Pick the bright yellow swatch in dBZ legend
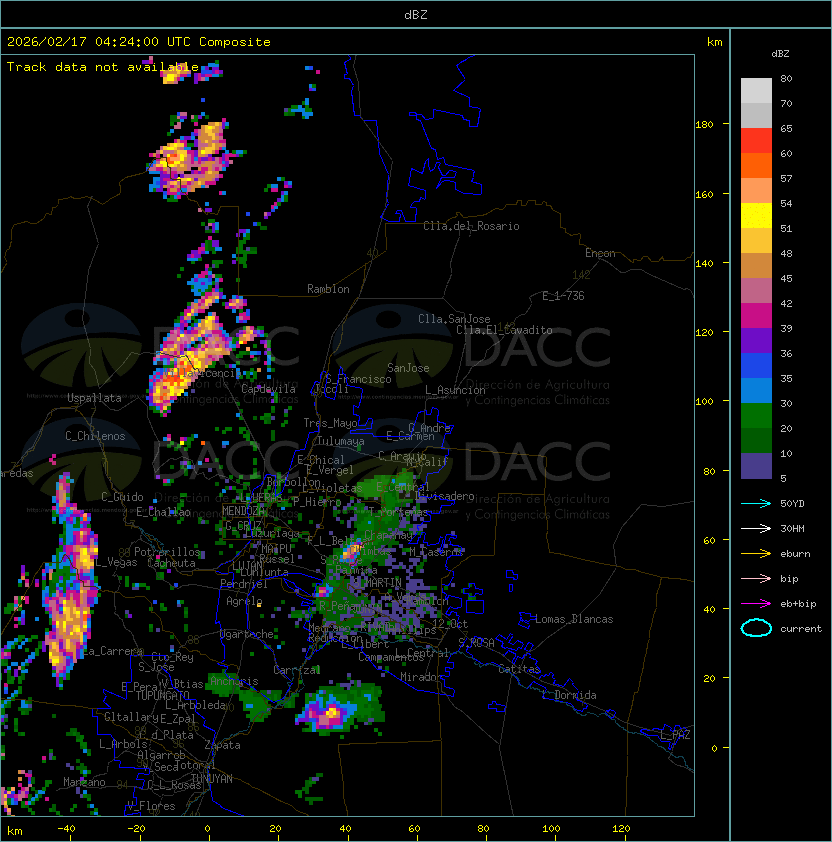The width and height of the screenshot is (832, 842). pyautogui.click(x=756, y=216)
